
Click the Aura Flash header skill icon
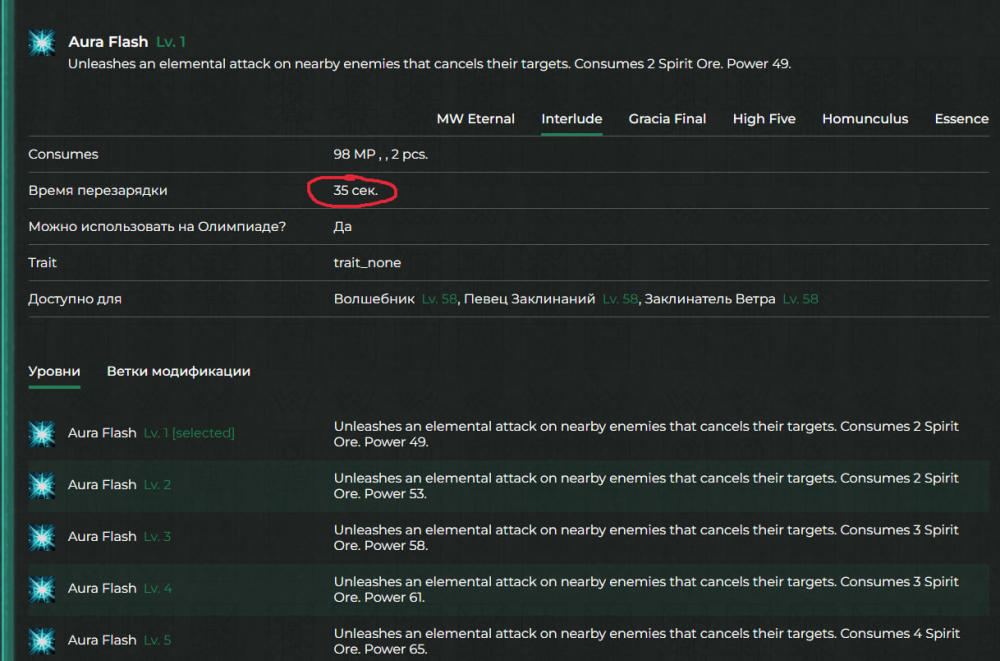click(41, 43)
